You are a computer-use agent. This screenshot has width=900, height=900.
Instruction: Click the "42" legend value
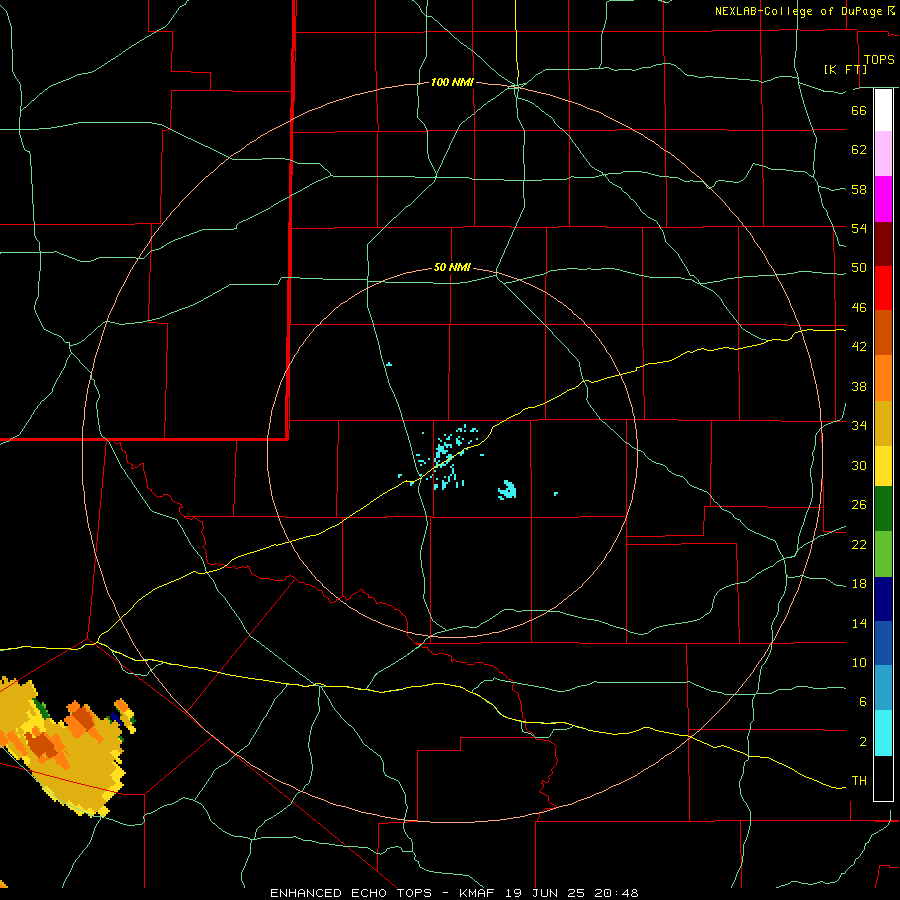pyautogui.click(x=859, y=347)
